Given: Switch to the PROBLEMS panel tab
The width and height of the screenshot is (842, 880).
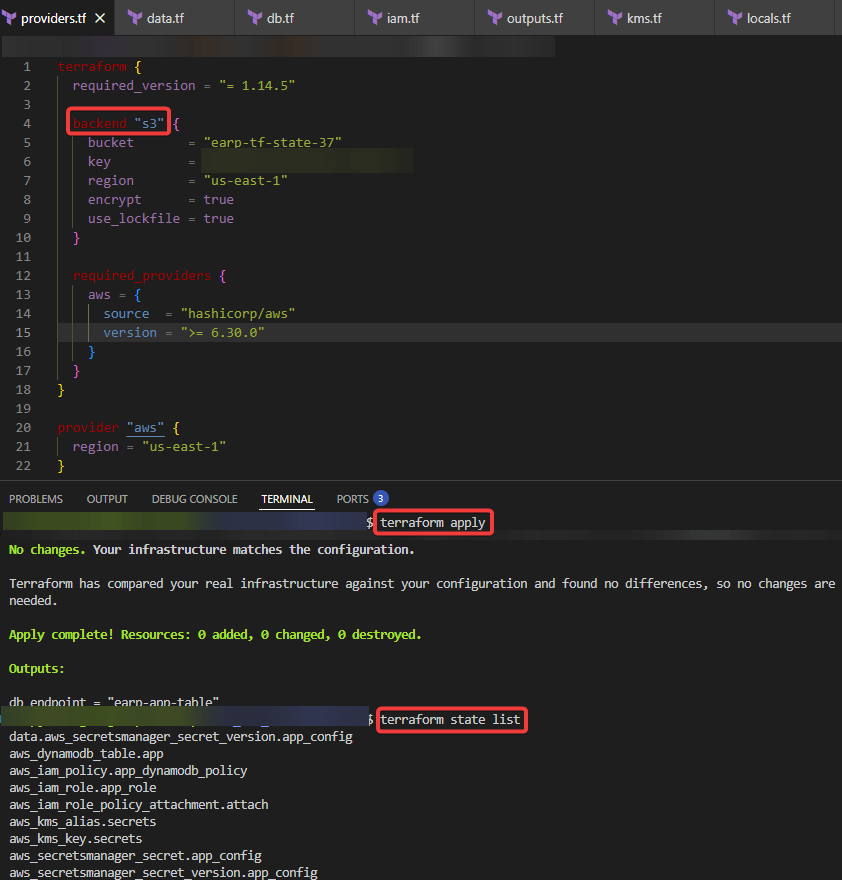Looking at the screenshot, I should (35, 499).
